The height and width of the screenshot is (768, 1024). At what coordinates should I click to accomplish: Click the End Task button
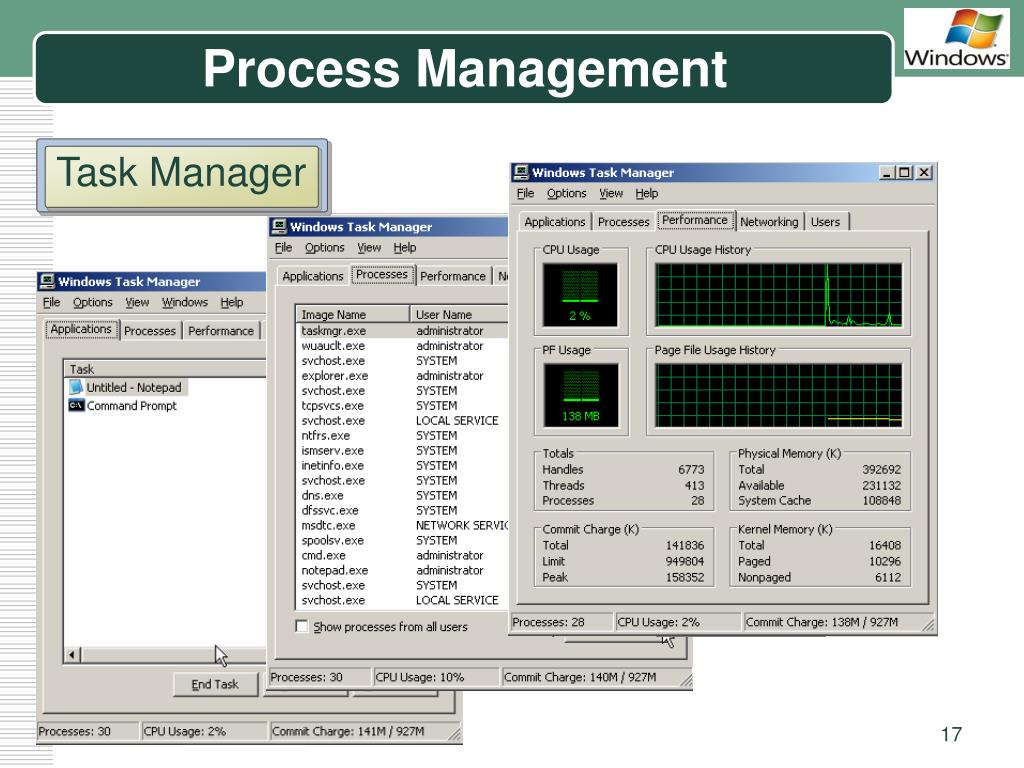215,684
